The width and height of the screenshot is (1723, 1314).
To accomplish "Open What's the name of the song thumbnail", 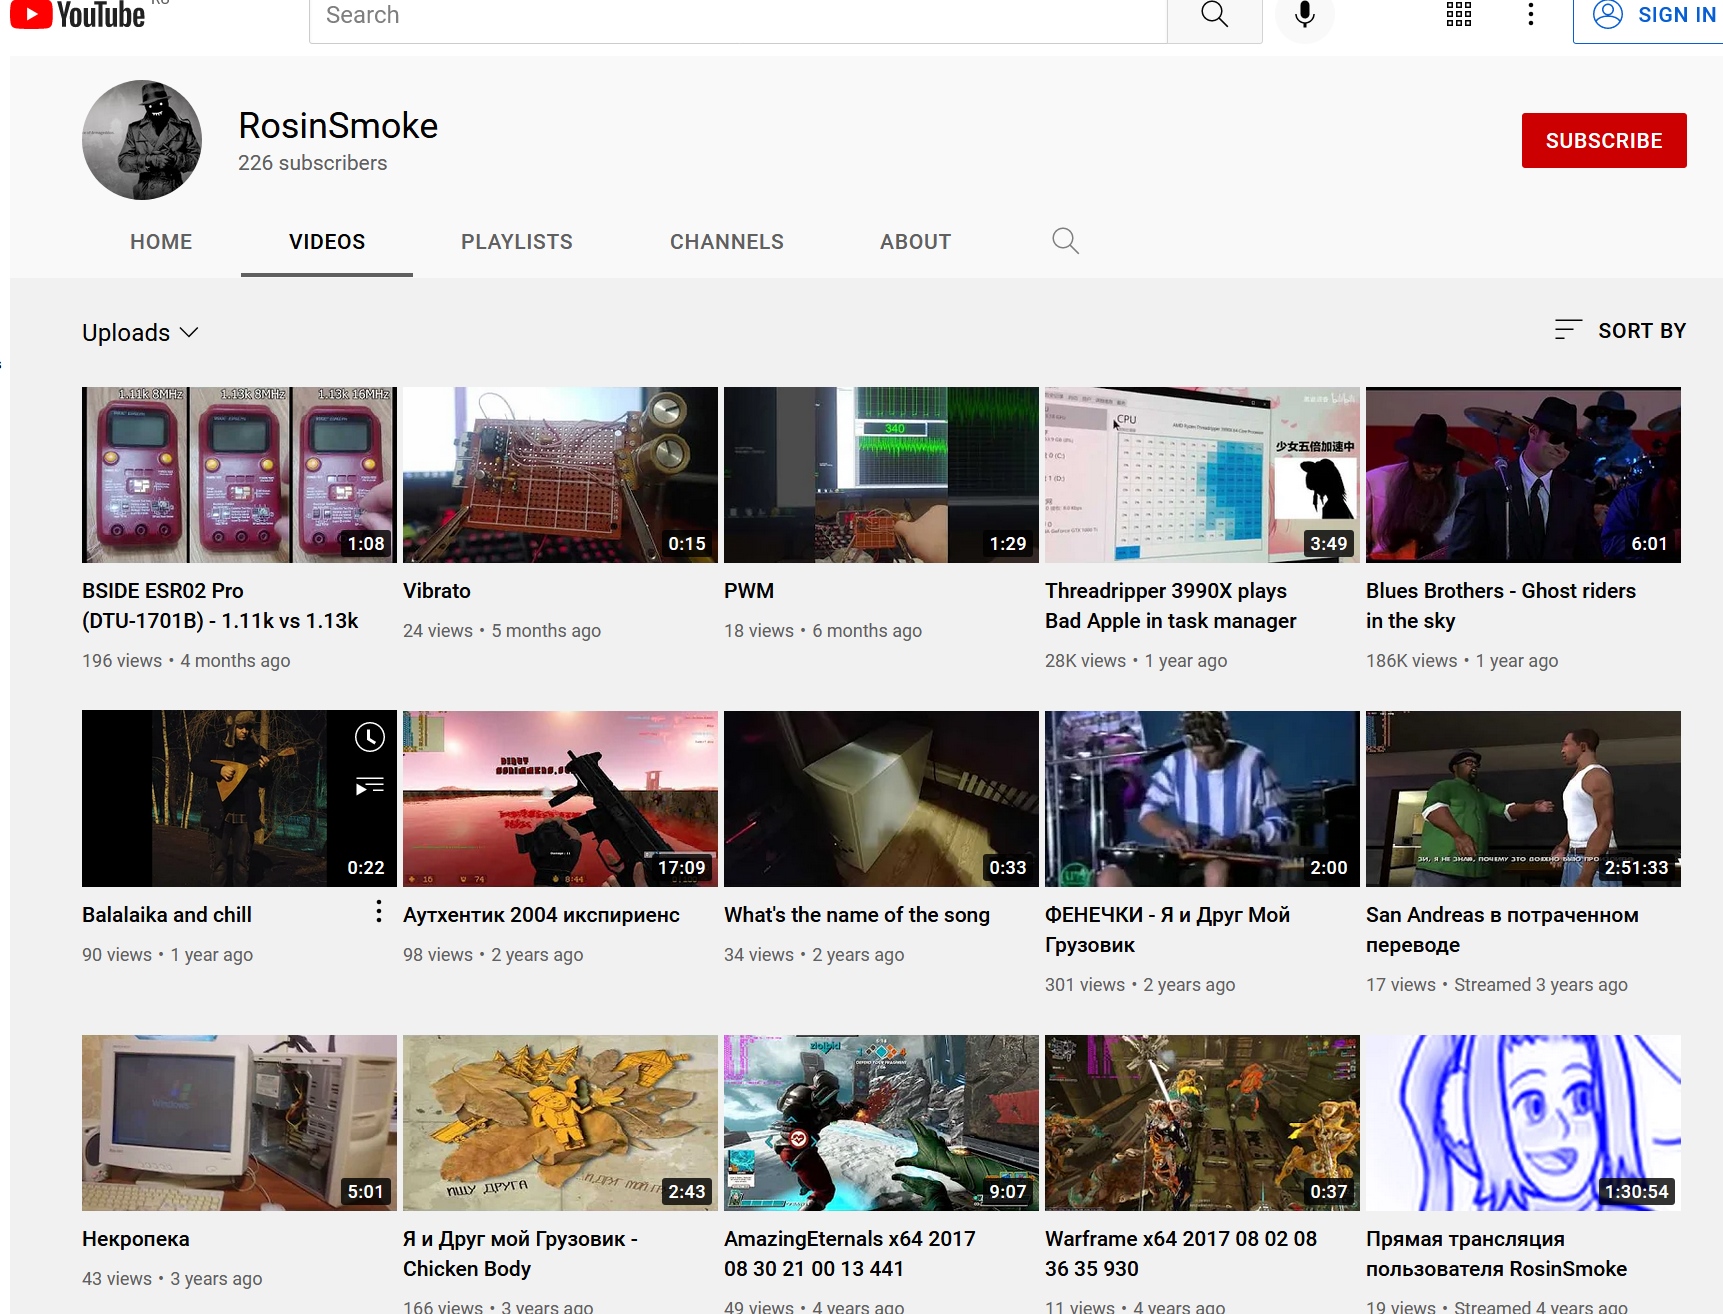I will (x=881, y=799).
